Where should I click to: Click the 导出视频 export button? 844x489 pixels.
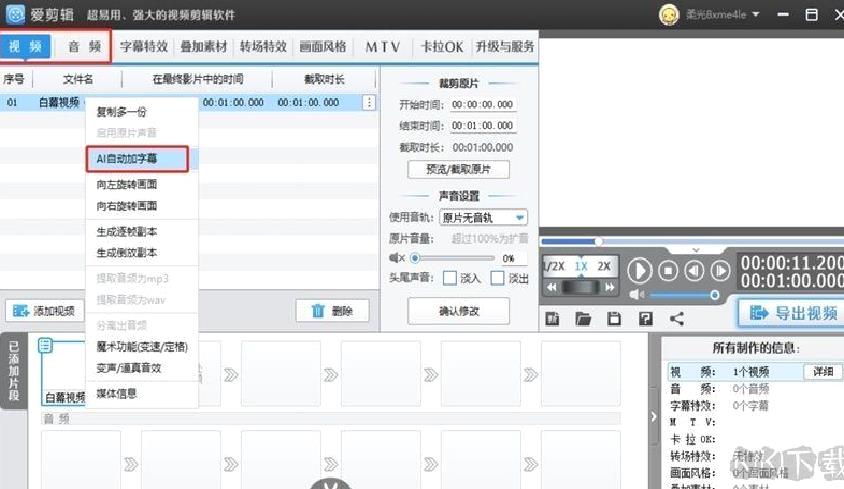(x=793, y=312)
